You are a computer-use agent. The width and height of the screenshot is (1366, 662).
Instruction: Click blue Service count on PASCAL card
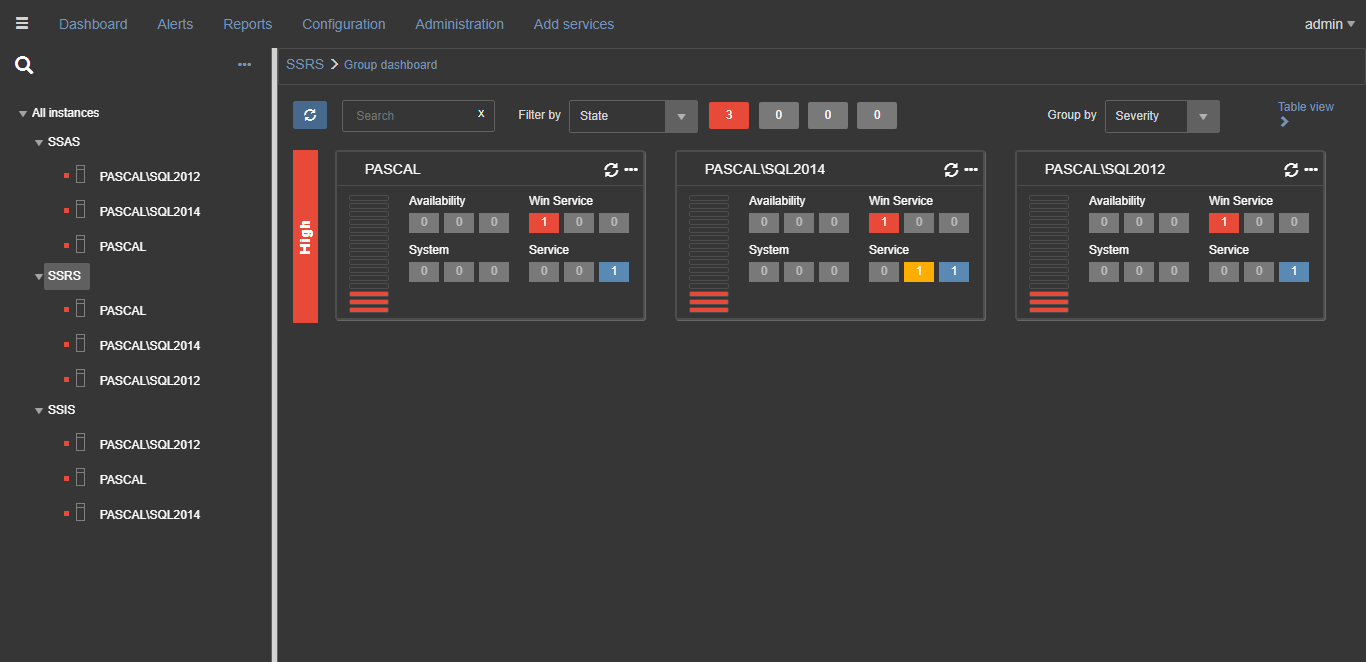(x=614, y=272)
